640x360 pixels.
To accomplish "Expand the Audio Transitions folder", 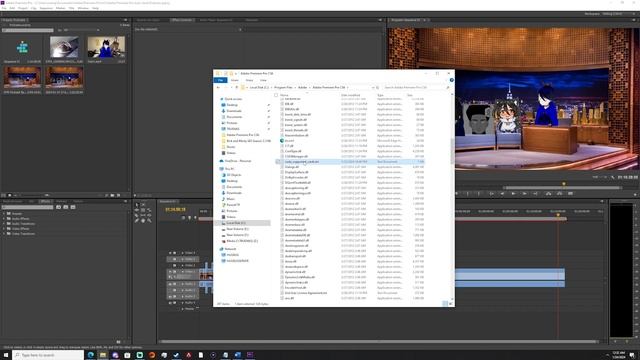I will click(4, 224).
